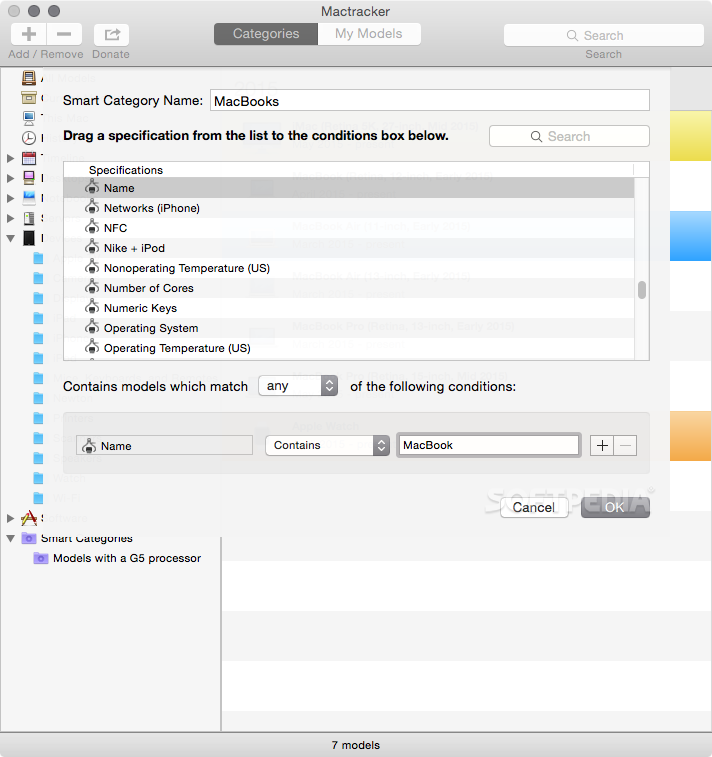Focus the toolbar Search field
Viewport: 712px width, 757px height.
pos(603,35)
